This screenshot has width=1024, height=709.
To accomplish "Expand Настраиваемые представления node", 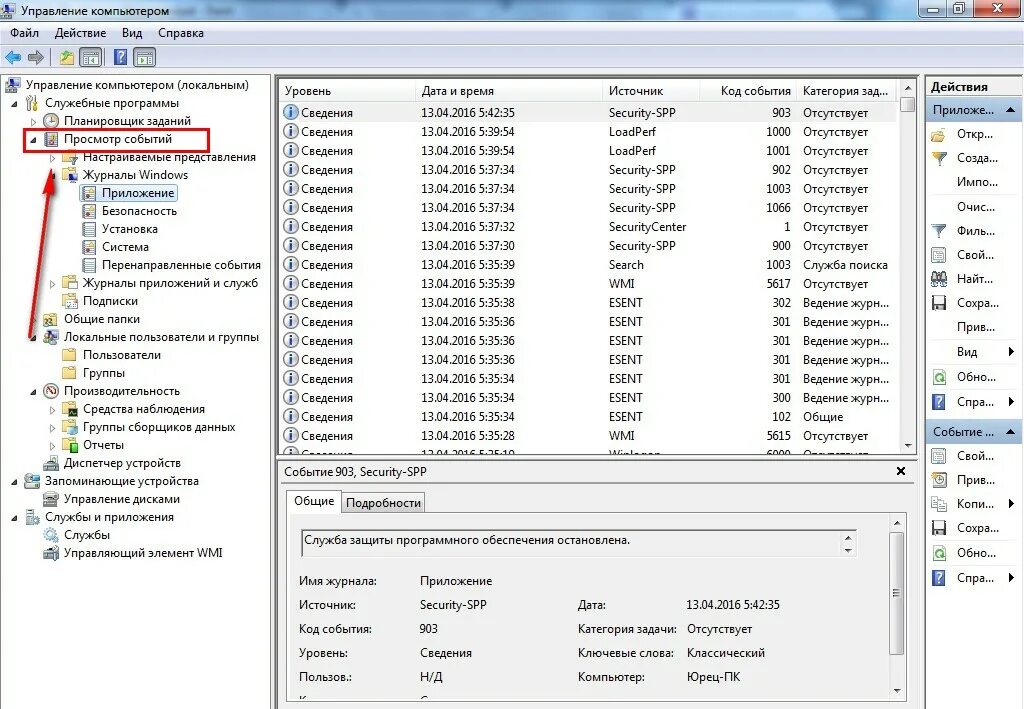I will 52,157.
